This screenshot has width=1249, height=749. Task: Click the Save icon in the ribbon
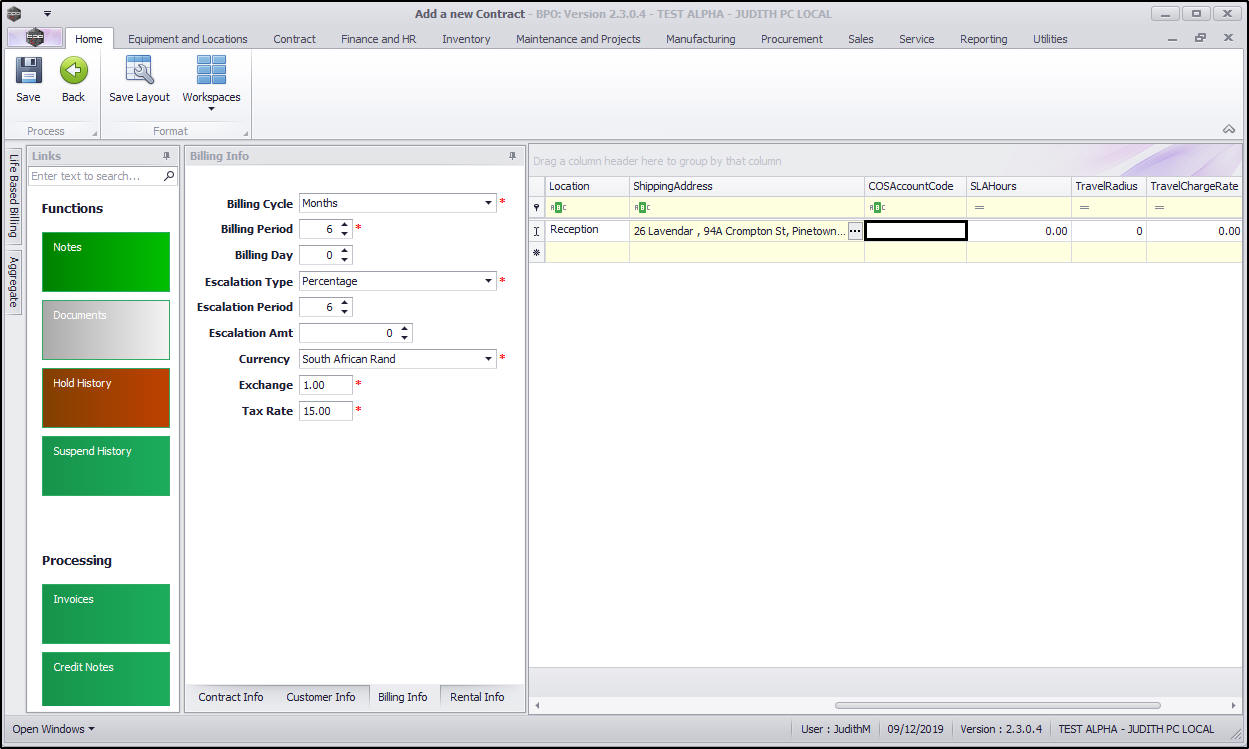tap(28, 71)
